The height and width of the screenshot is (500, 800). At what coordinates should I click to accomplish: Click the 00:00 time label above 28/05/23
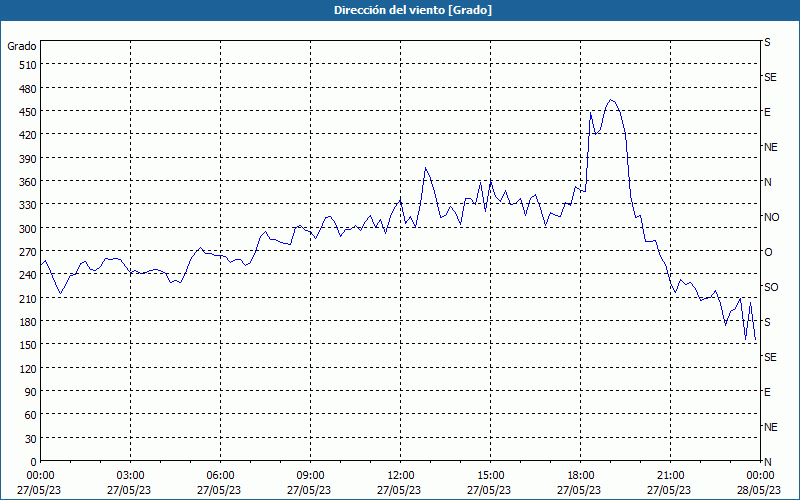tap(760, 476)
